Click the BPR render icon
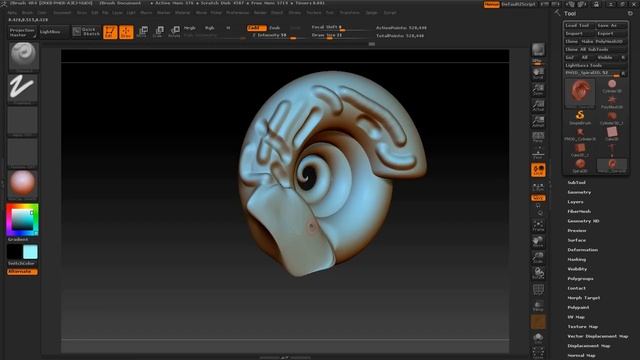Screen dimensions: 640x360 [538, 50]
